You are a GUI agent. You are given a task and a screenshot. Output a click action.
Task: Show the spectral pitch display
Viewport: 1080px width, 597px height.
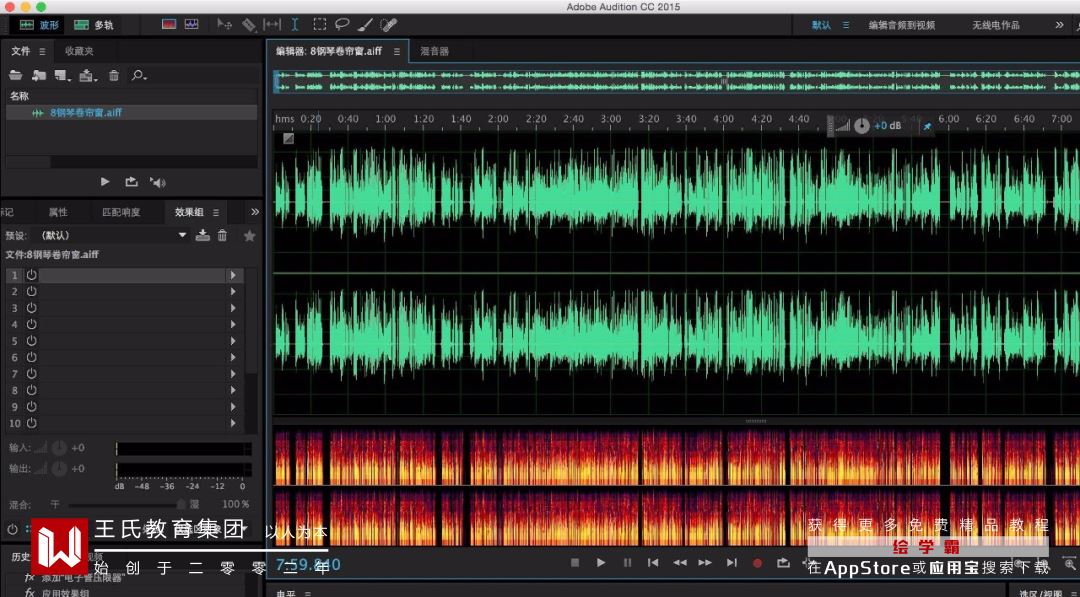191,24
